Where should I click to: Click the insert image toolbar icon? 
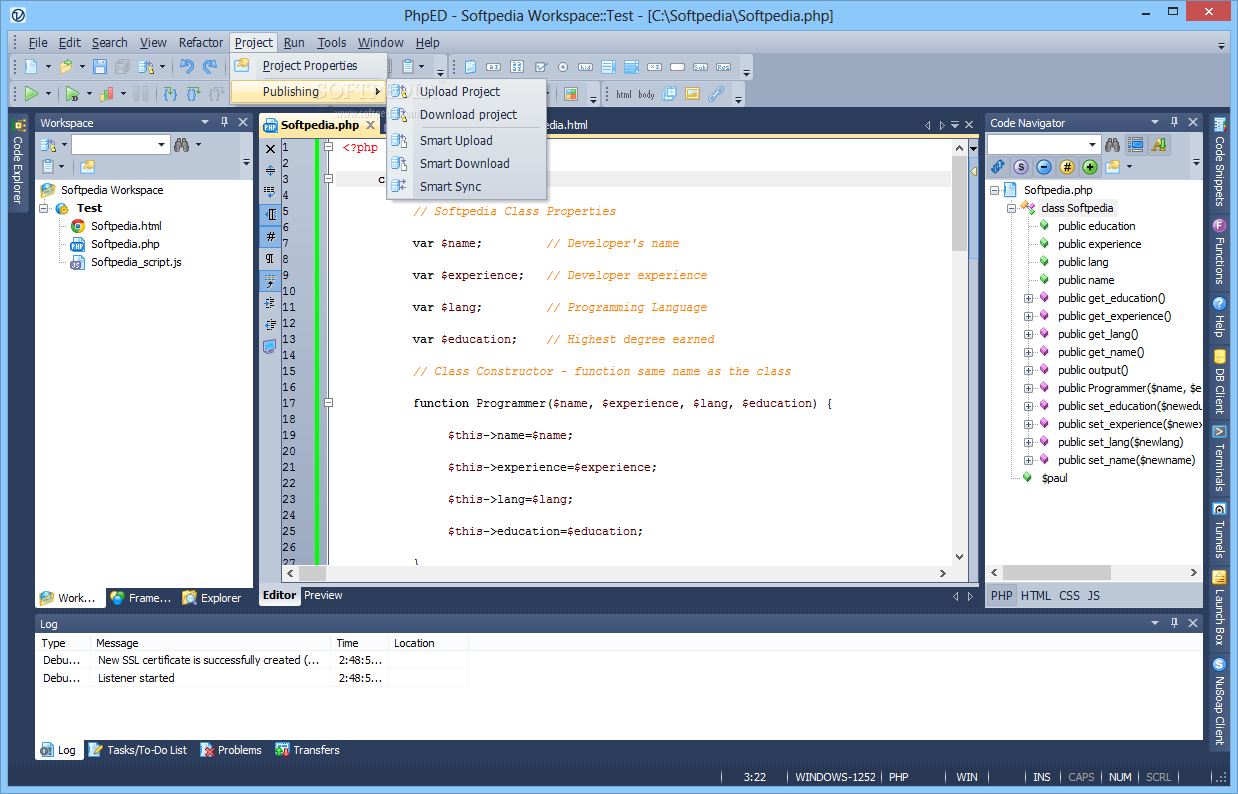692,94
